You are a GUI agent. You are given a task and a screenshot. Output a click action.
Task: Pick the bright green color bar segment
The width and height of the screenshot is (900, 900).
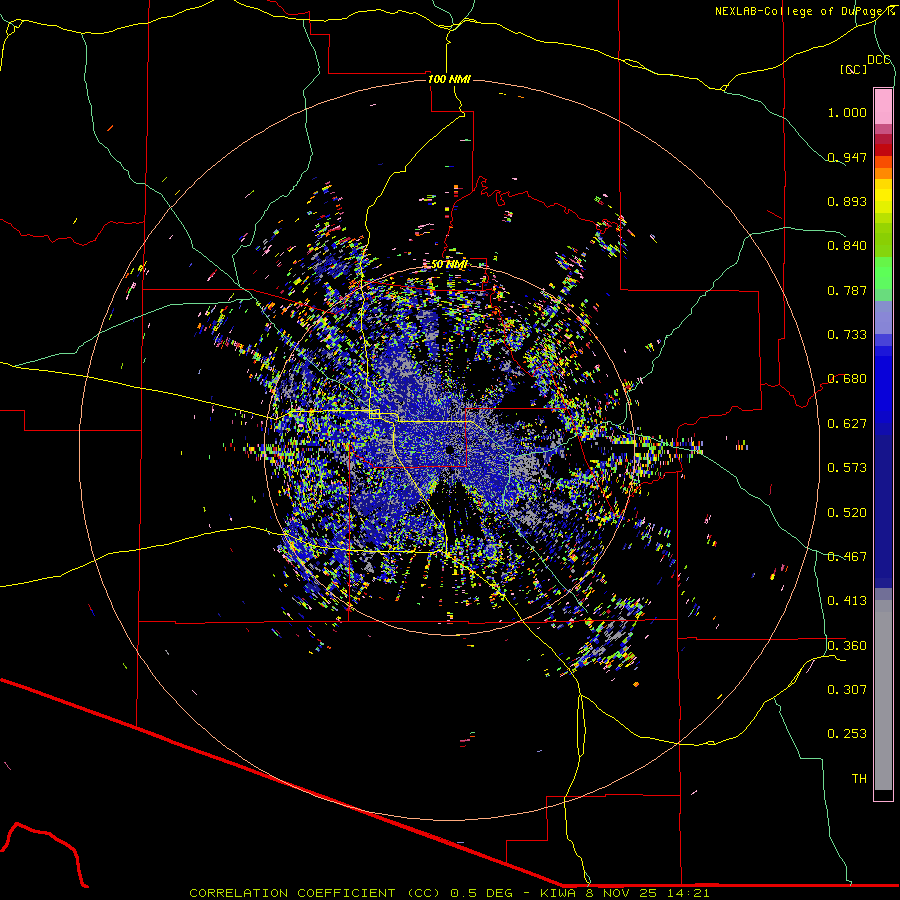click(x=883, y=273)
